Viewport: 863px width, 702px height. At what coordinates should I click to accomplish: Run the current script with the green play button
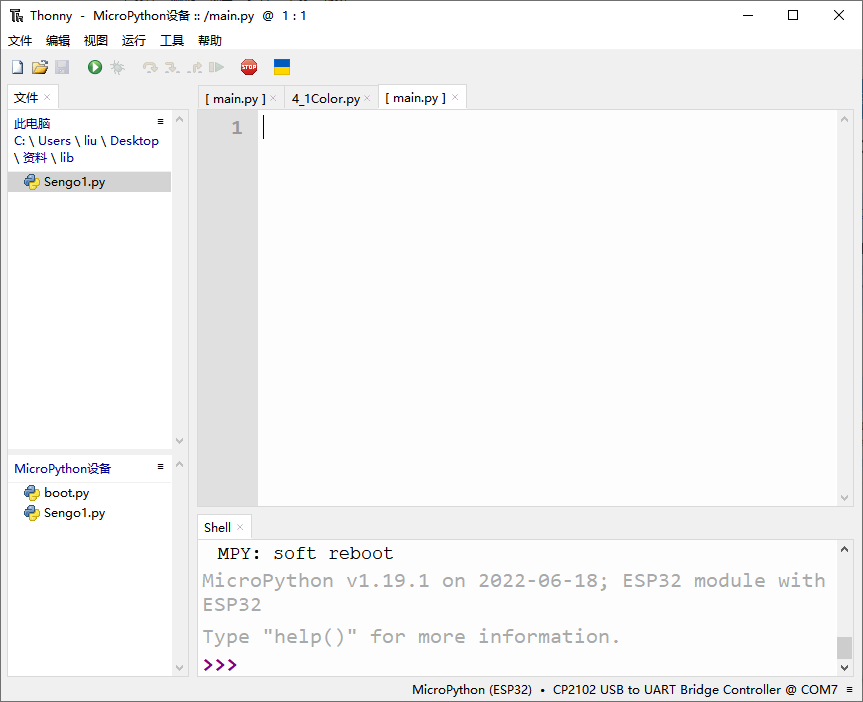tap(95, 67)
